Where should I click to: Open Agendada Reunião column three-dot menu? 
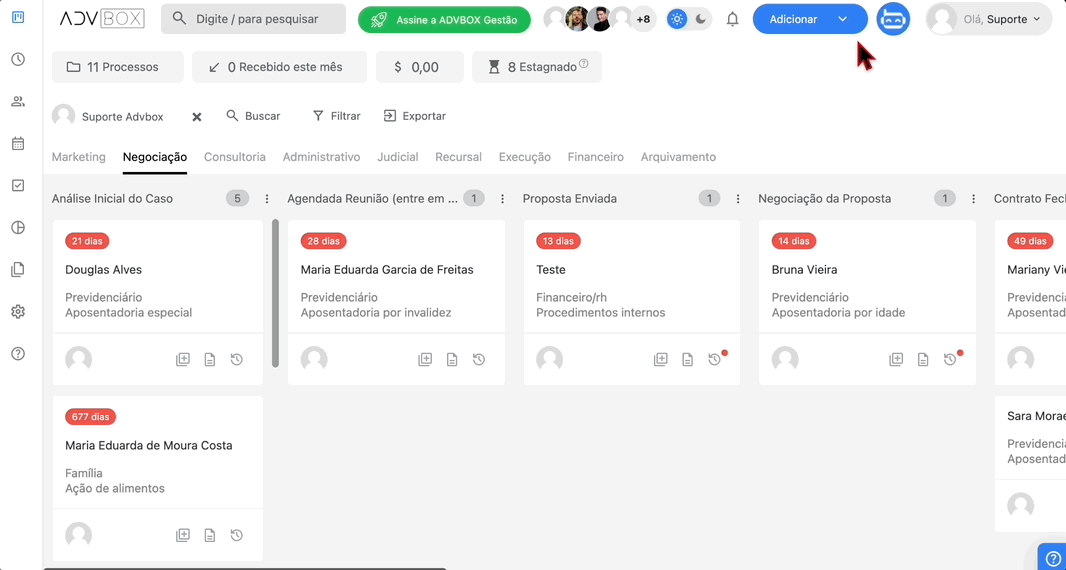502,199
